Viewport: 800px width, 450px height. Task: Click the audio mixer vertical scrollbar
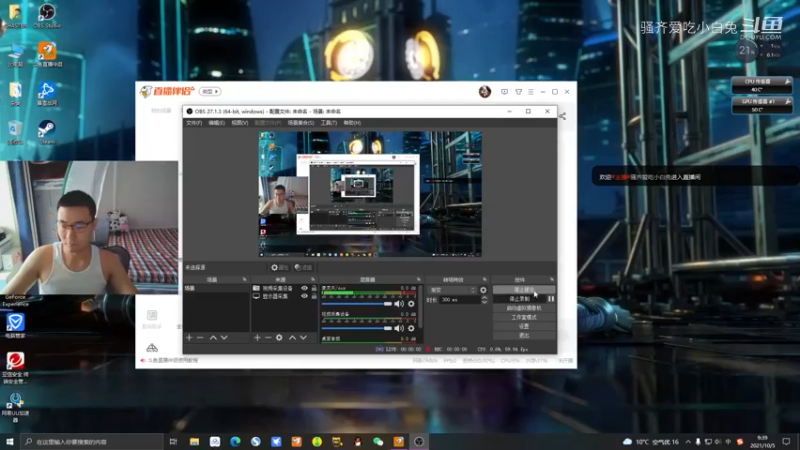tap(420, 309)
